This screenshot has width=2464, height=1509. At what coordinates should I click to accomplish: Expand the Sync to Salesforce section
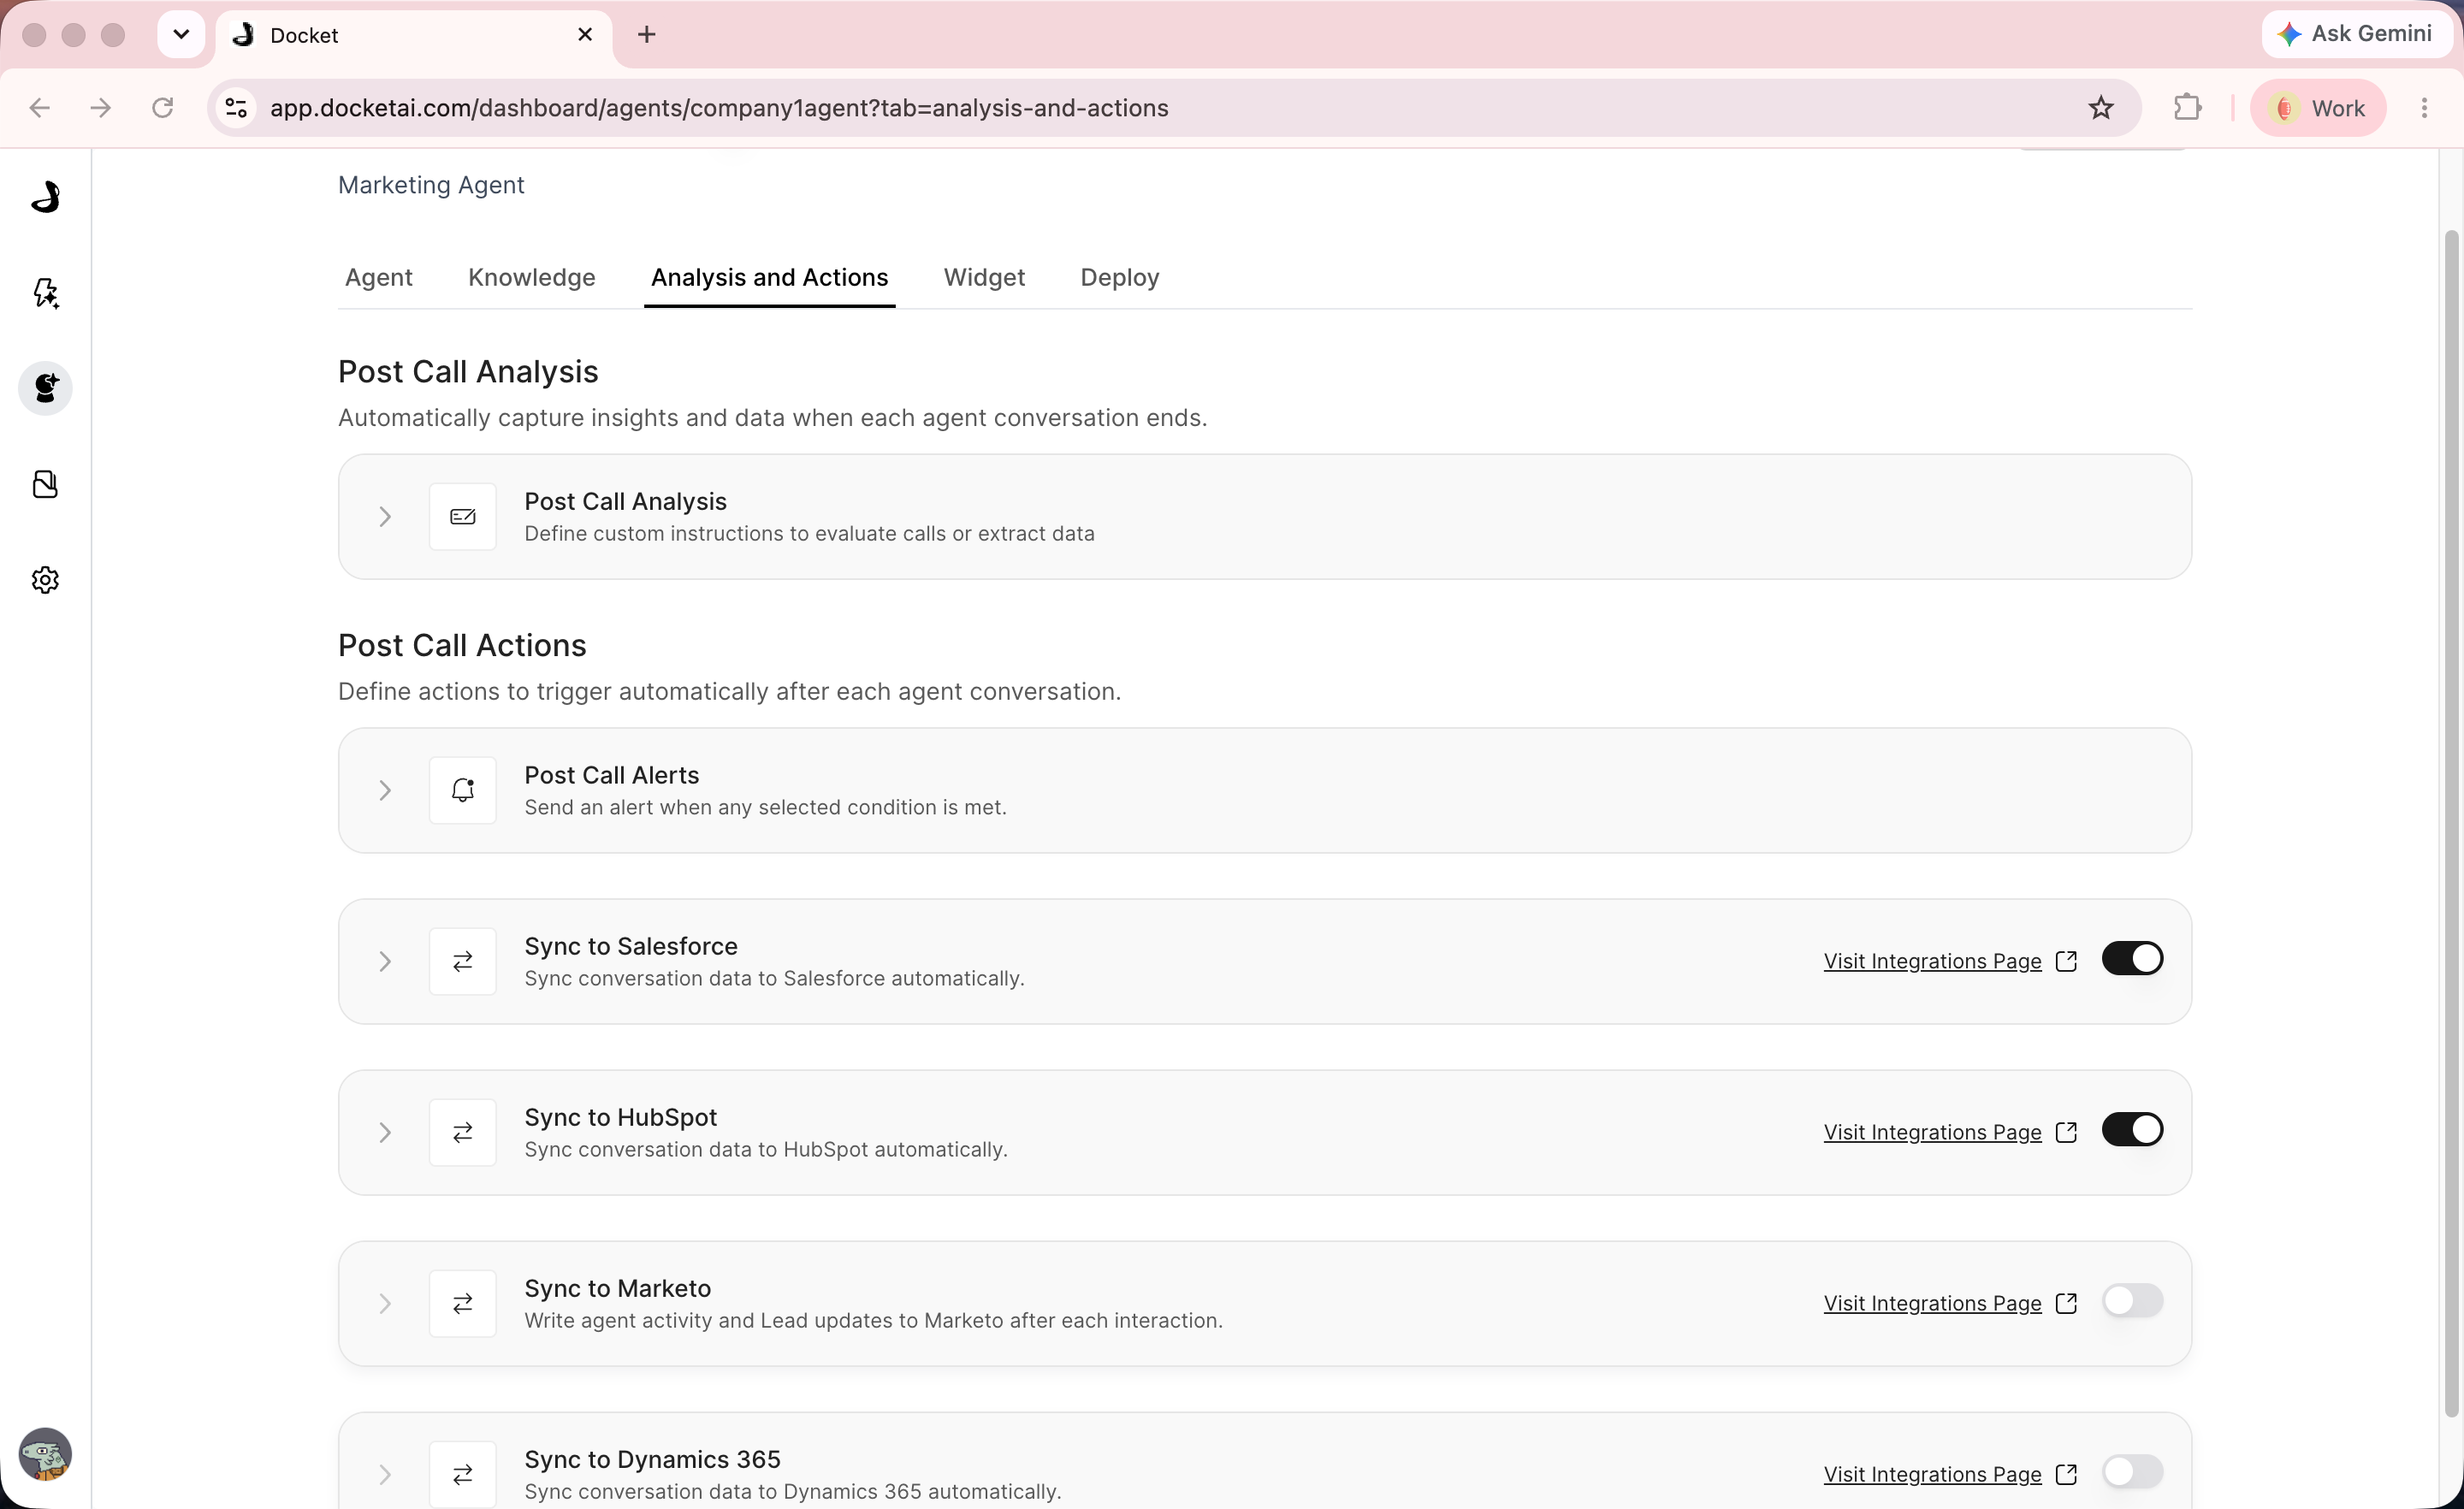click(x=385, y=962)
